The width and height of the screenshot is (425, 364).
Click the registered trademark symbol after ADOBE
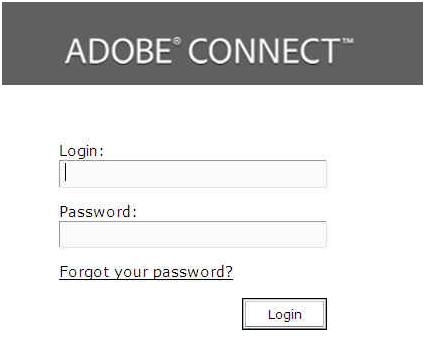coord(177,41)
